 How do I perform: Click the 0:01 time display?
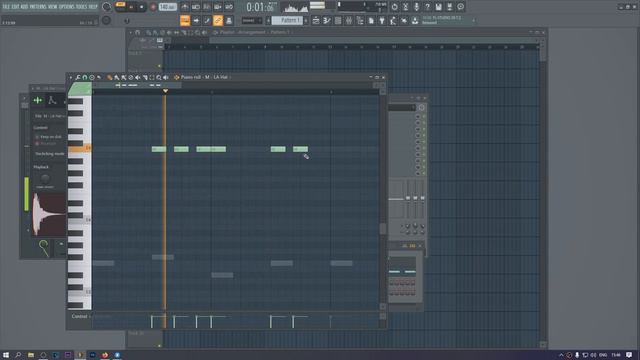point(261,7)
